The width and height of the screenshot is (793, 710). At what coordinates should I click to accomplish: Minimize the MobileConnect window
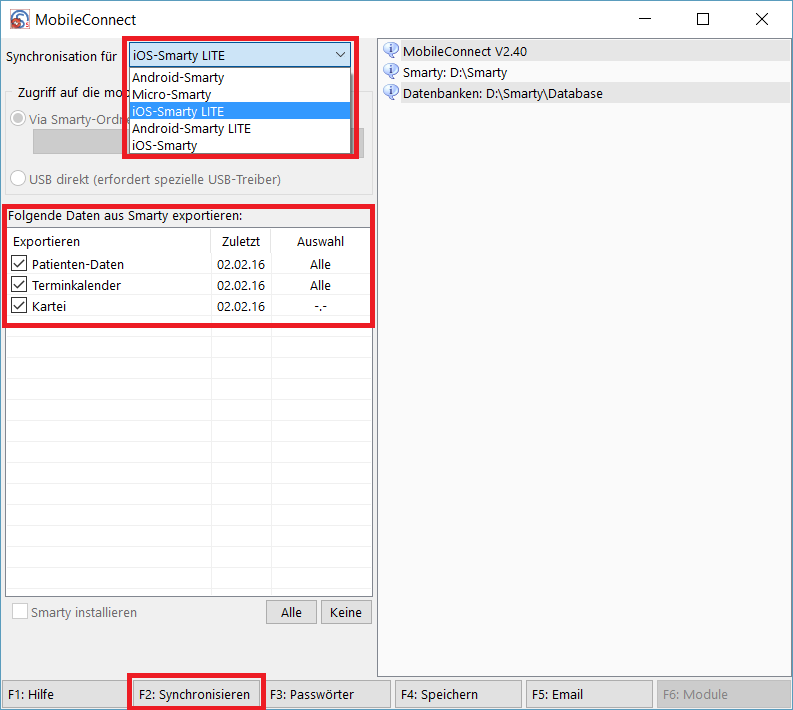645,19
